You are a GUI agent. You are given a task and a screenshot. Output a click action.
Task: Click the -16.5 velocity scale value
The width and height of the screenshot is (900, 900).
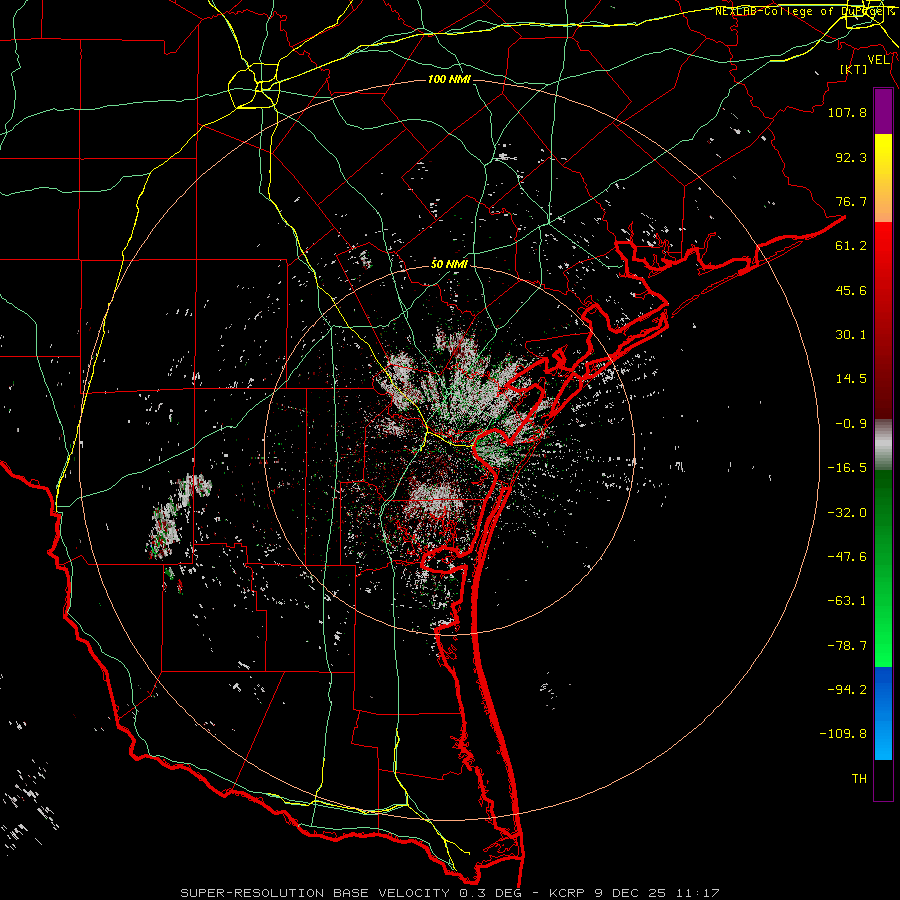847,468
